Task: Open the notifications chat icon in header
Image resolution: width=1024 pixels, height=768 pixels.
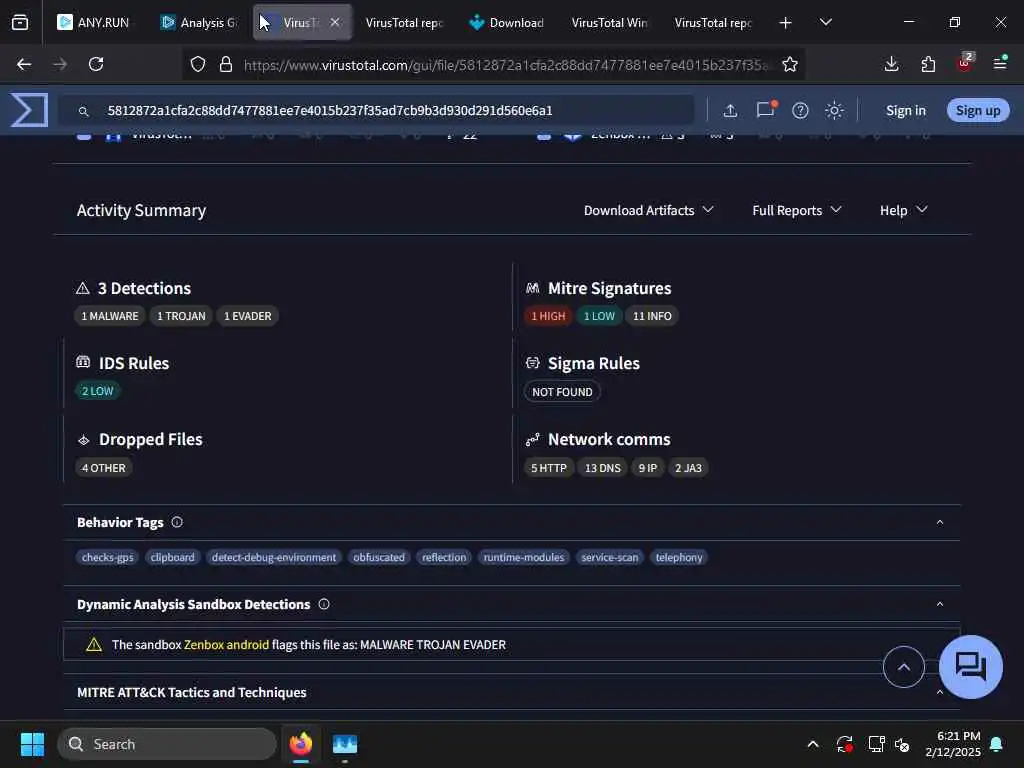Action: pyautogui.click(x=766, y=110)
